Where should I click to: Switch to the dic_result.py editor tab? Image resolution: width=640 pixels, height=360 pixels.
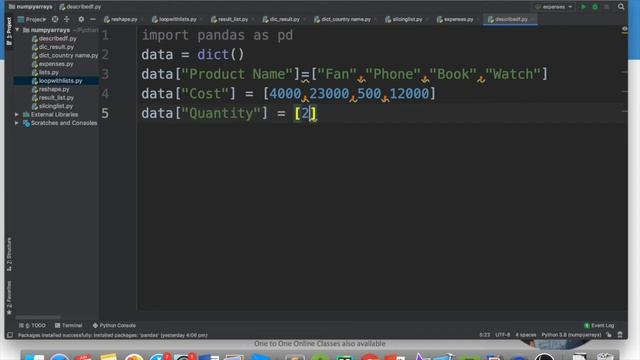[284, 19]
